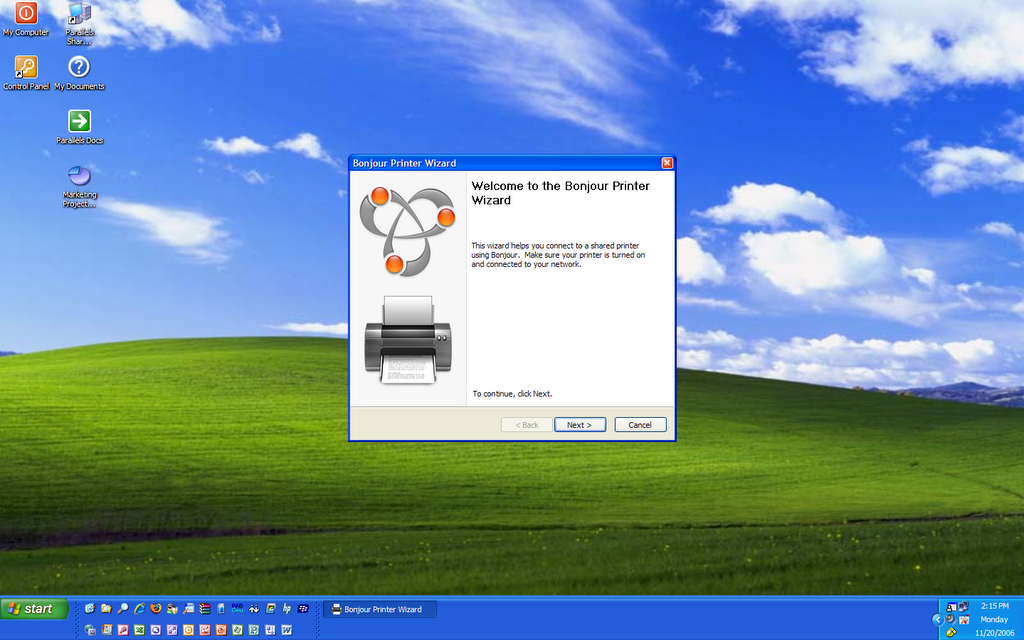Open the Parallels Shared Folders desktop shortcut
1024x640 pixels.
pyautogui.click(x=80, y=24)
